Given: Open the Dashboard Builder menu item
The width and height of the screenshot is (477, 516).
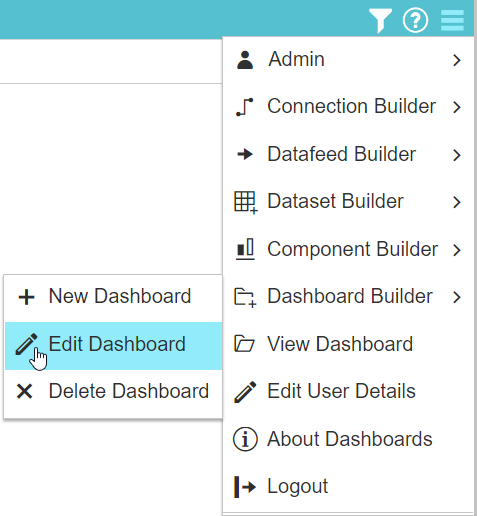Looking at the screenshot, I should click(x=348, y=297).
